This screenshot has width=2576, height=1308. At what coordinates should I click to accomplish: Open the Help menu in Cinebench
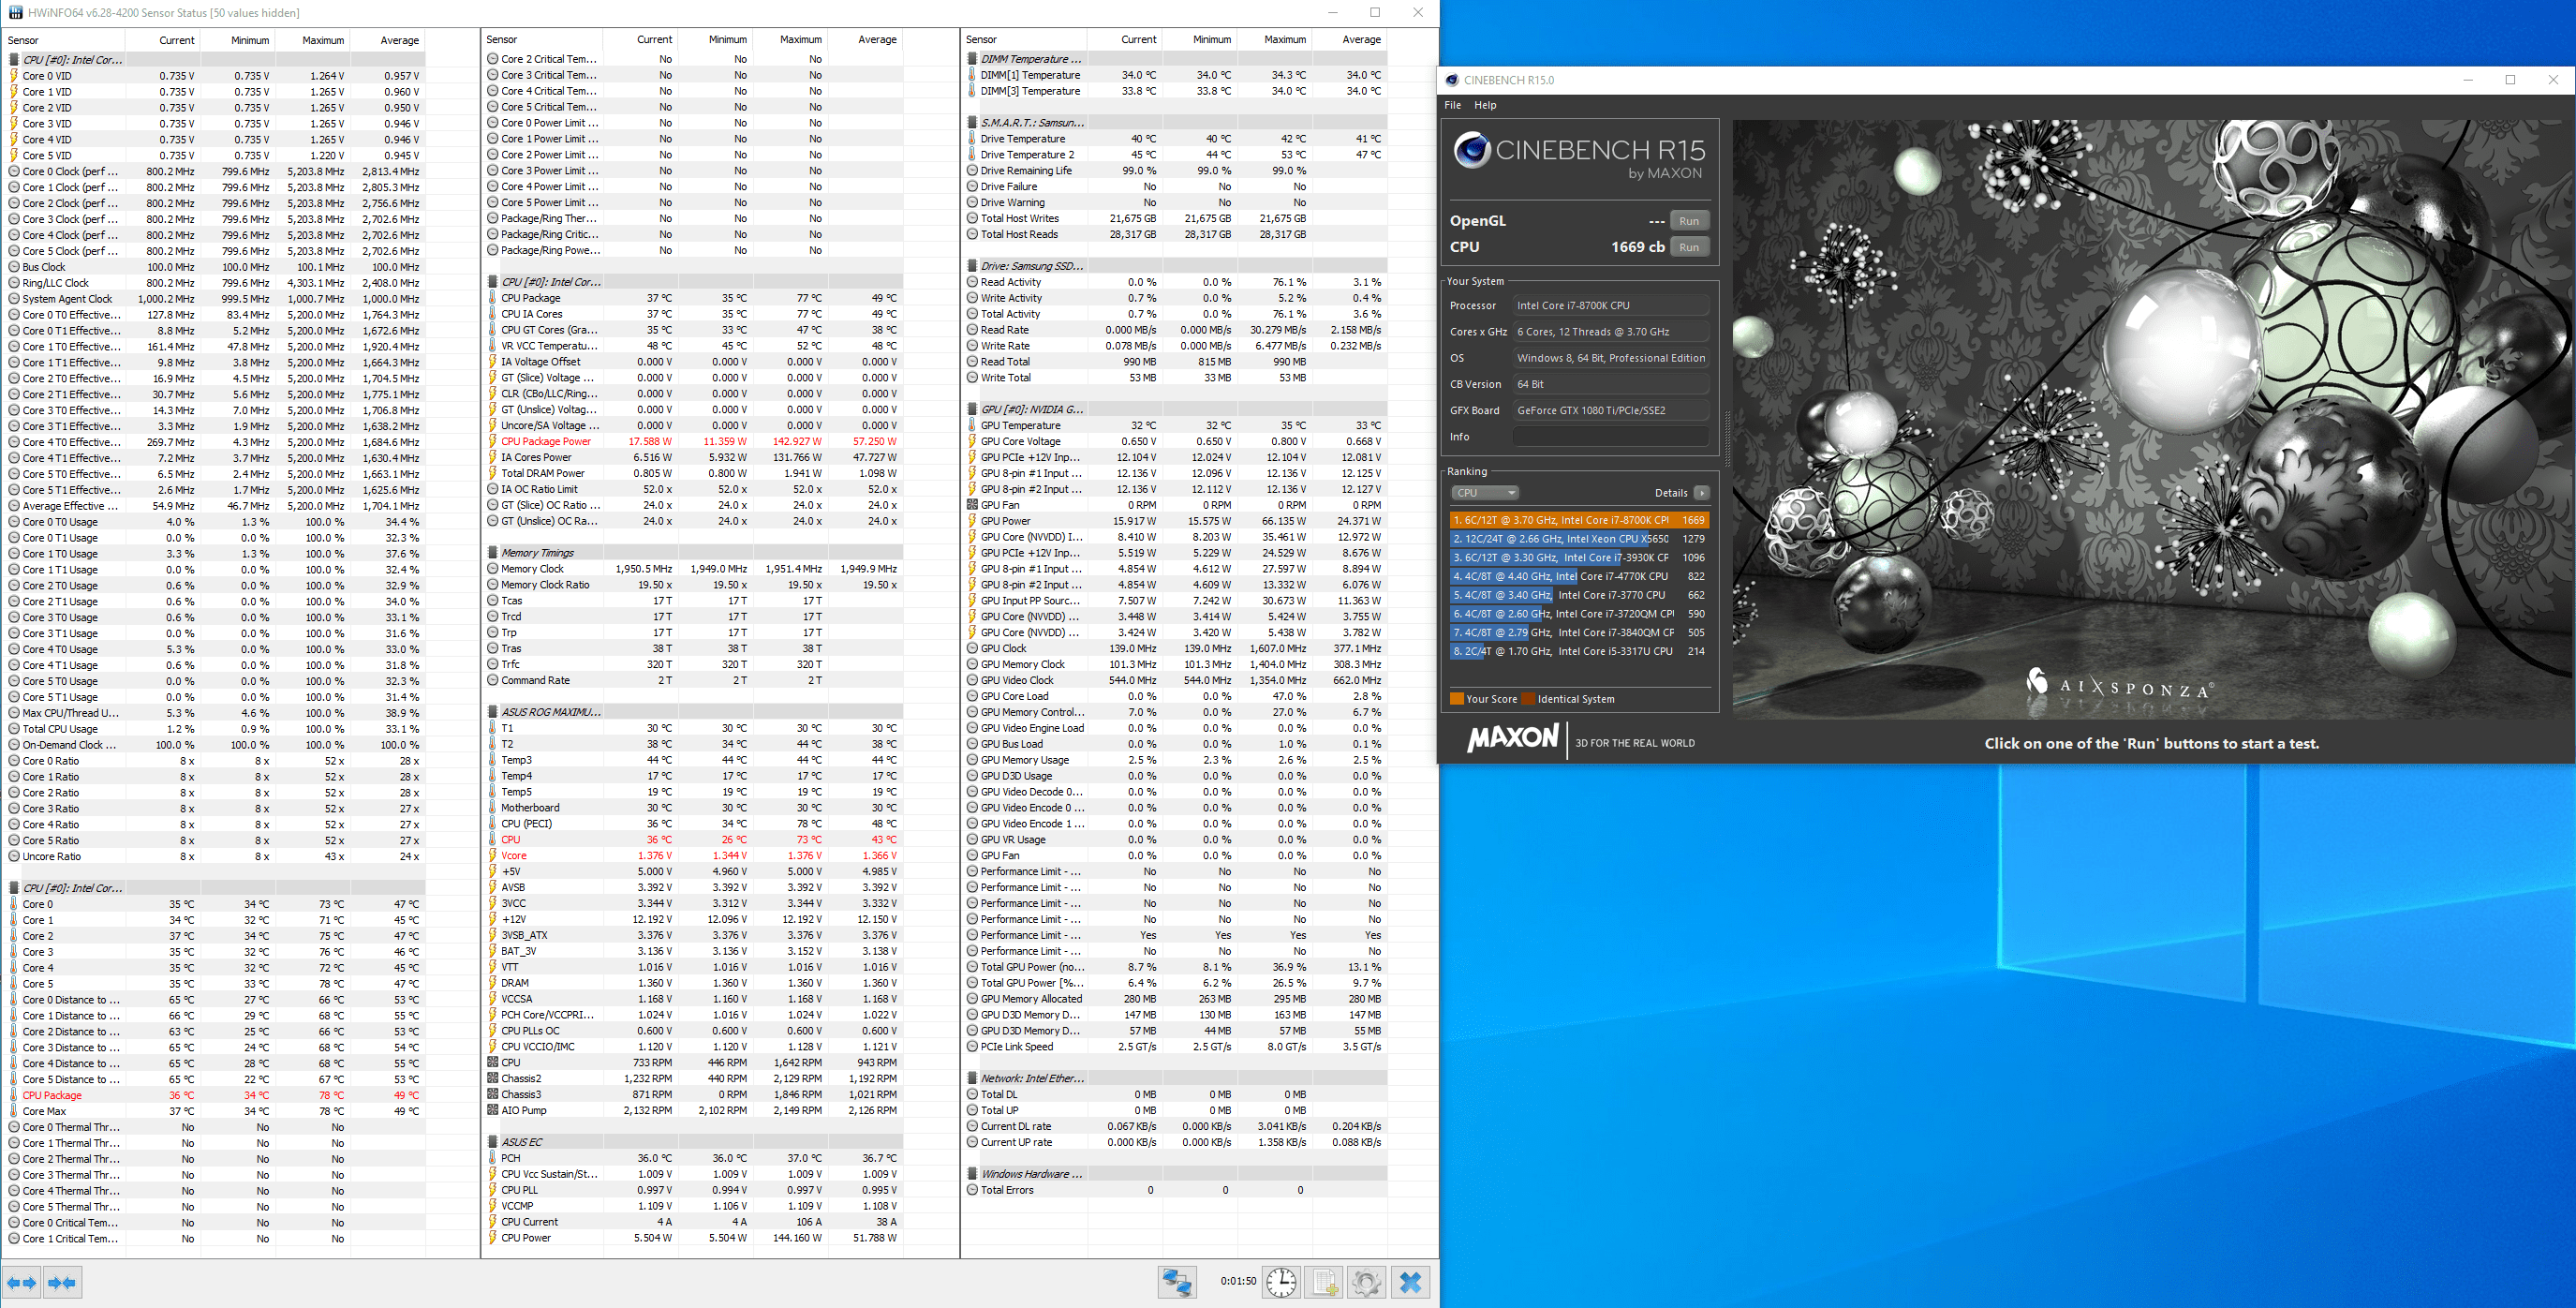click(1485, 105)
